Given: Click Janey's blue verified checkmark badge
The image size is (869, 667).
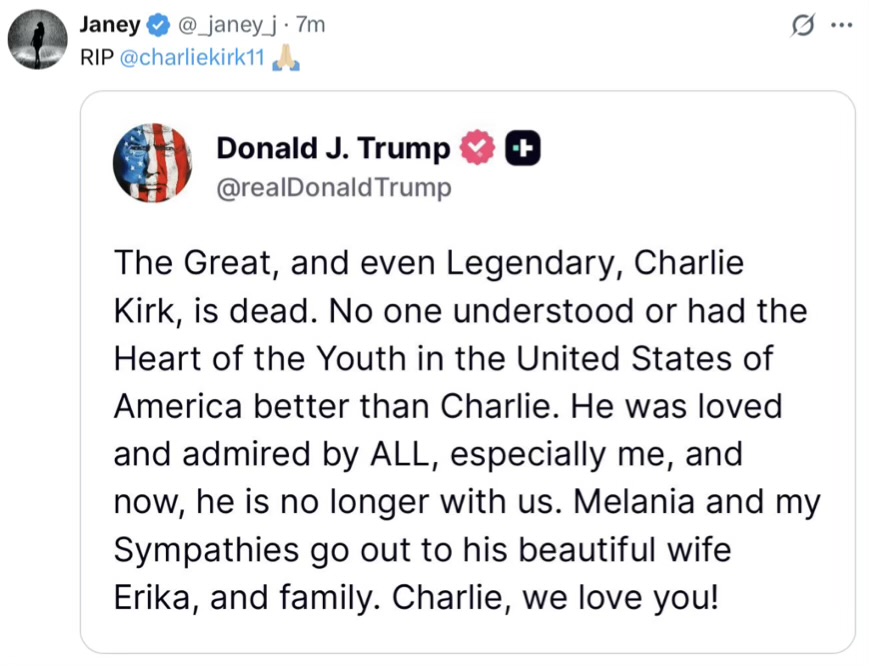Looking at the screenshot, I should 159,25.
